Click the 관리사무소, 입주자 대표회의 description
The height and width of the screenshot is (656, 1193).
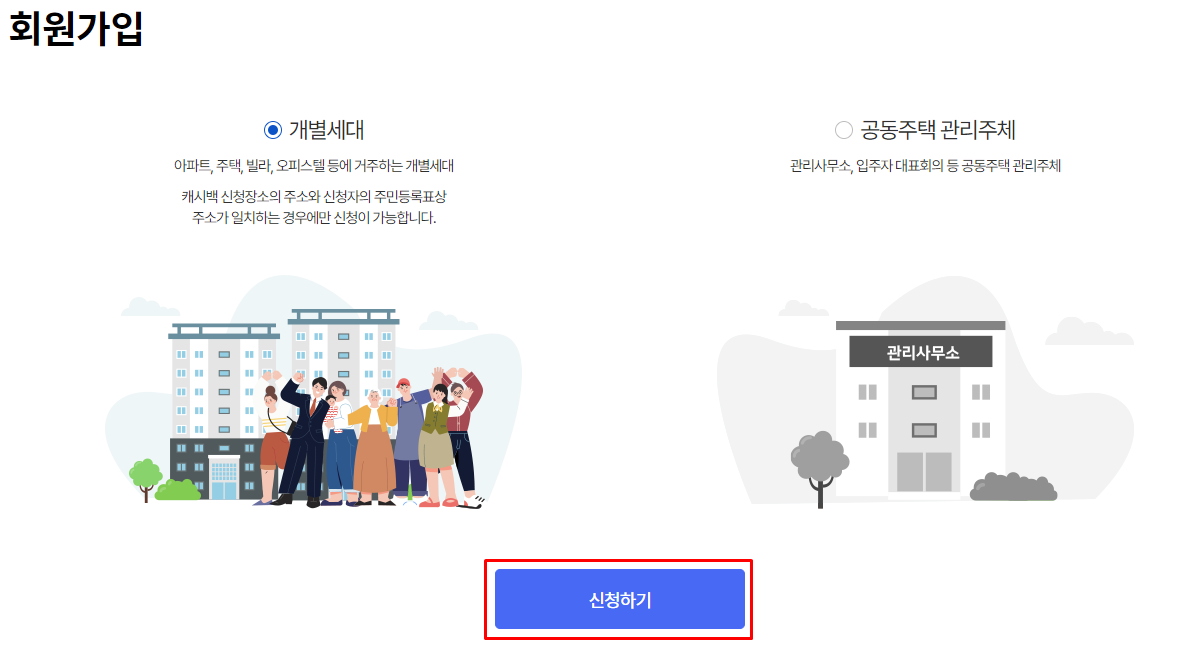pos(925,165)
